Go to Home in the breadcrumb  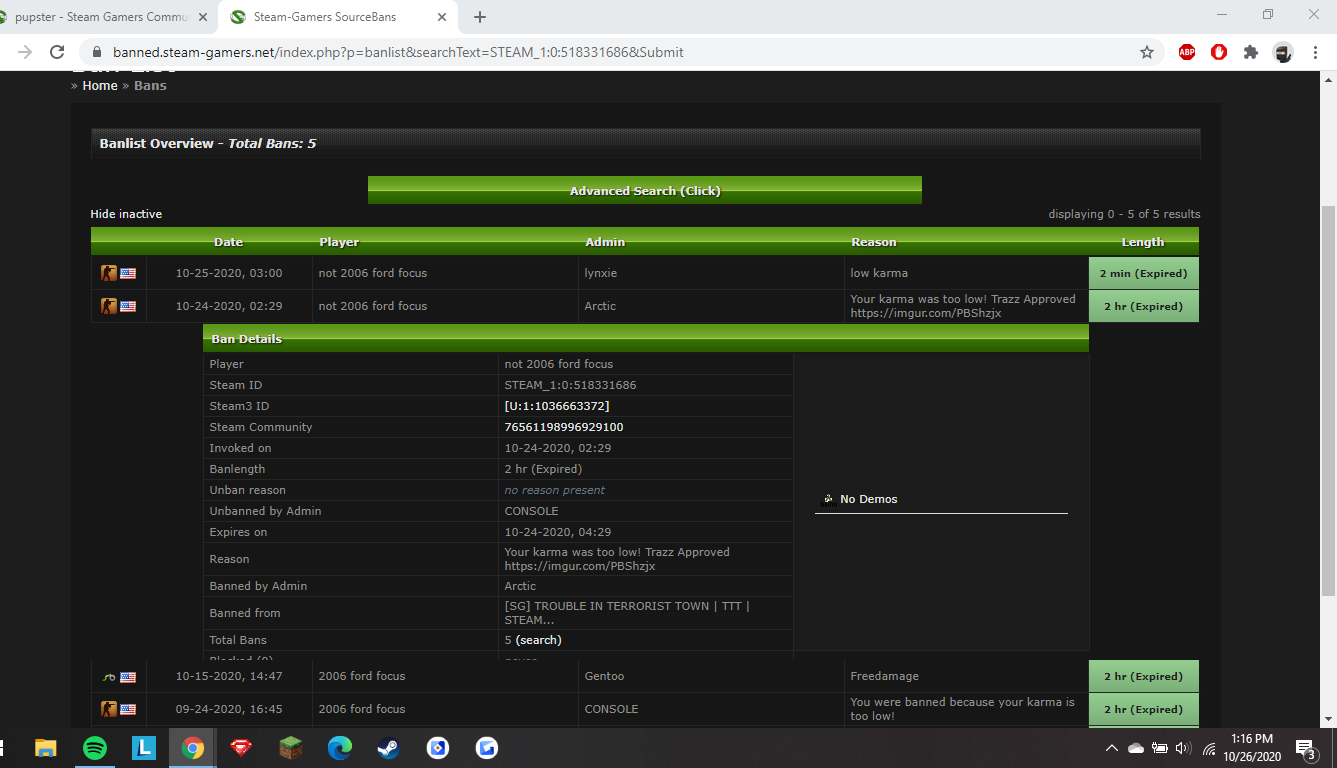100,86
